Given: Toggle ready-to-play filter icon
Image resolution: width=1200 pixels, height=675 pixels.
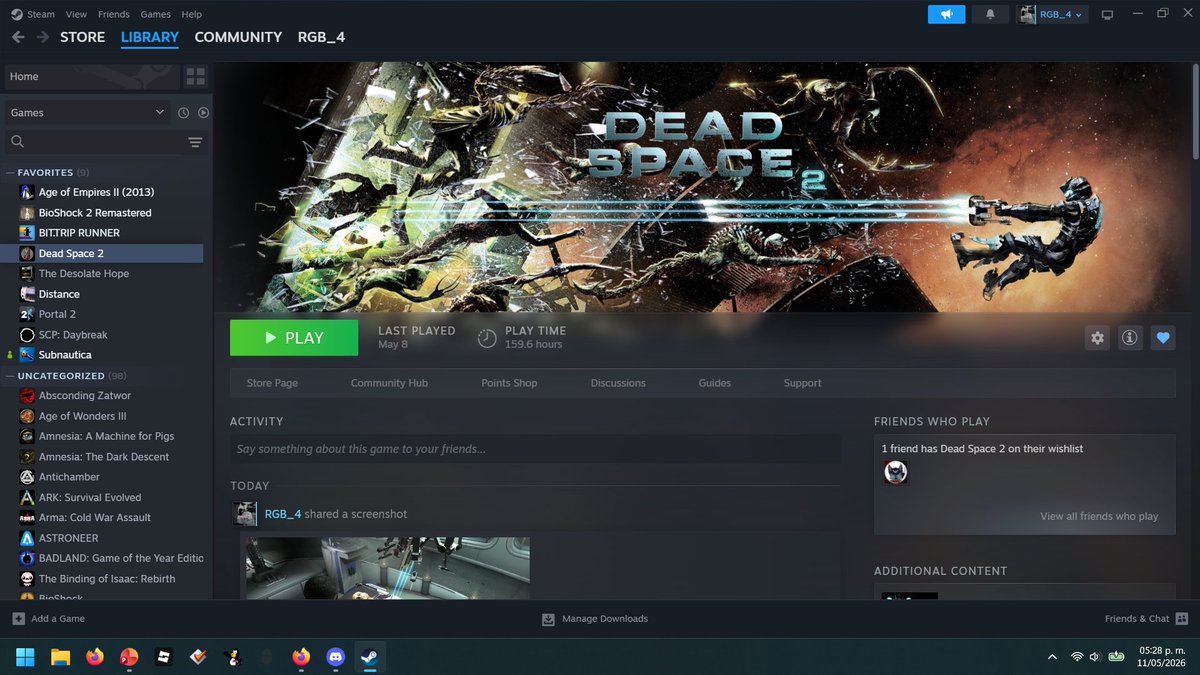Looking at the screenshot, I should coord(203,113).
